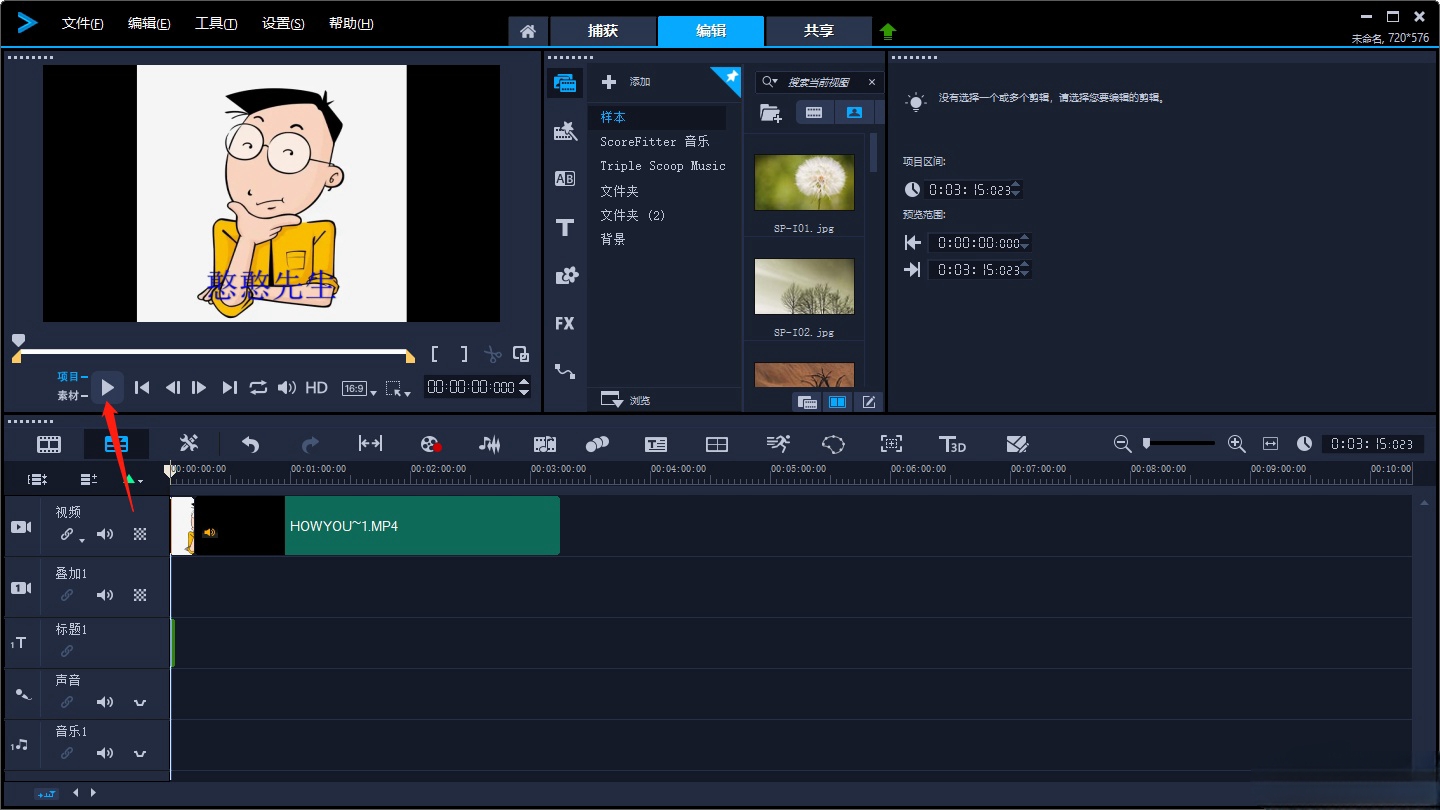Switch timeline to Storyboard view

pos(49,444)
